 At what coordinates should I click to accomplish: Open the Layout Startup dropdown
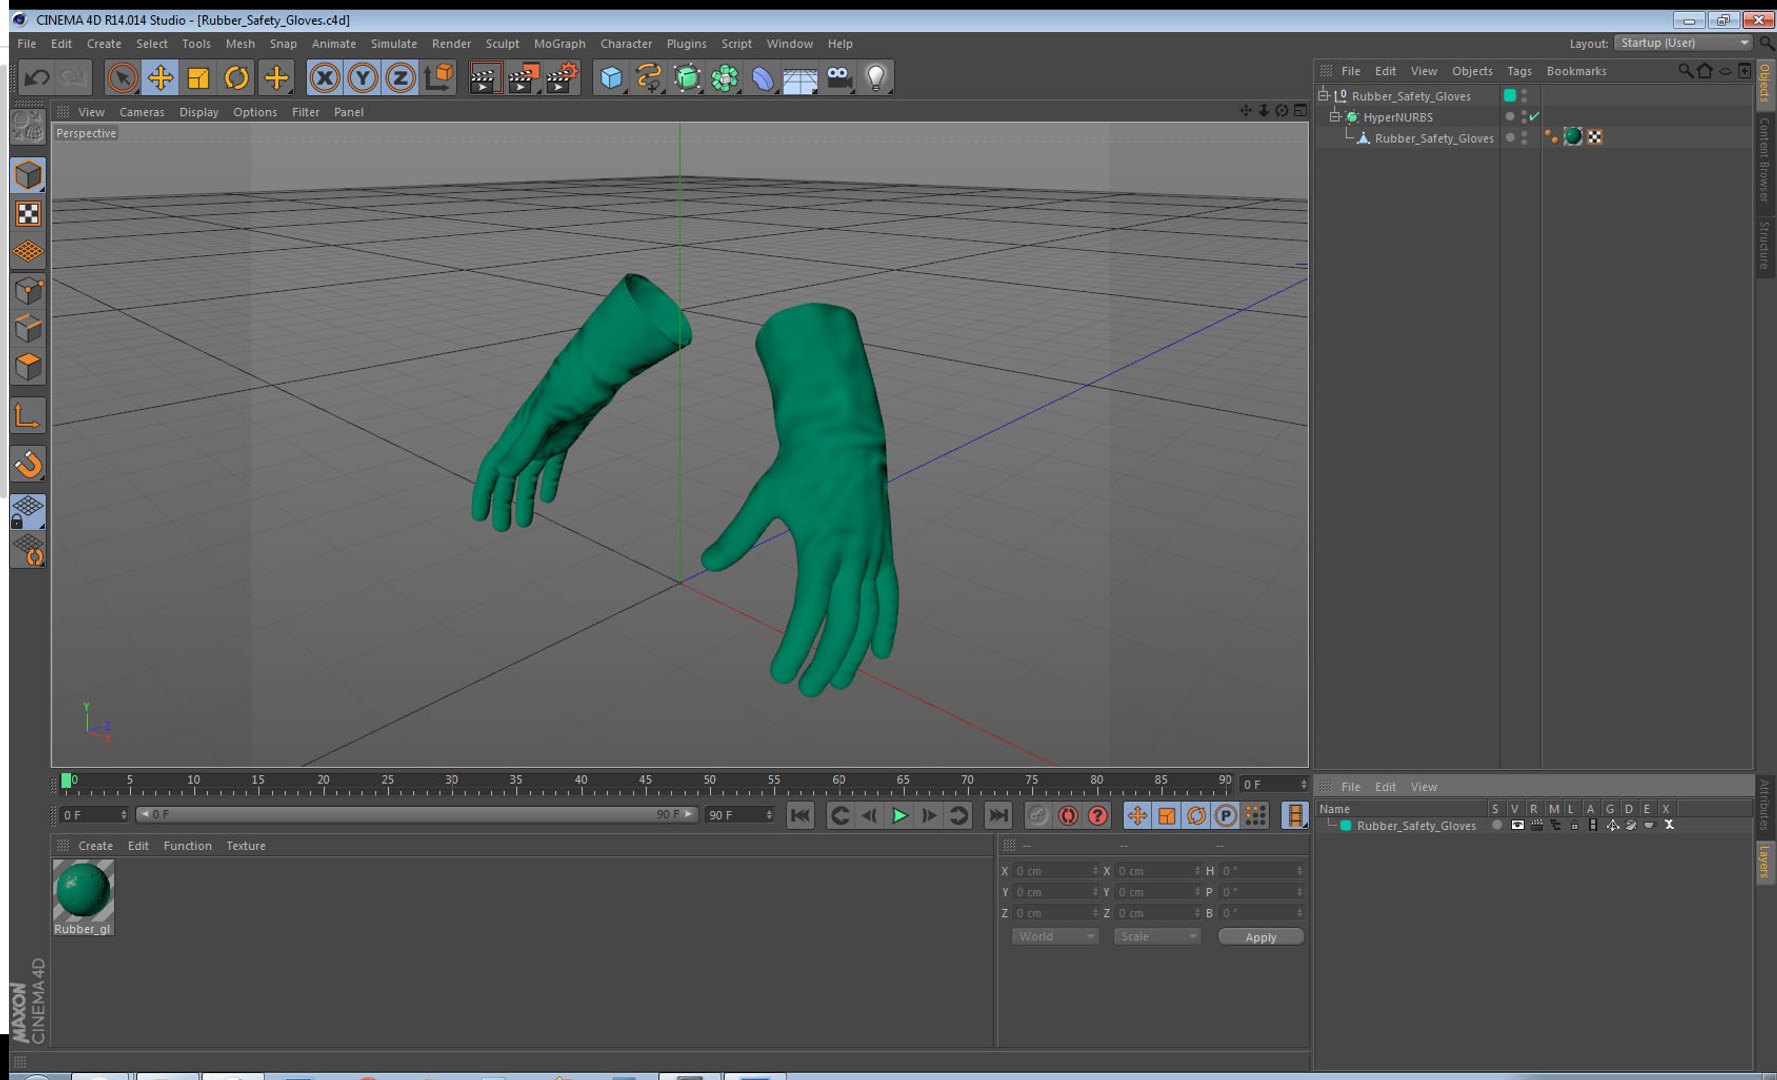pyautogui.click(x=1683, y=43)
